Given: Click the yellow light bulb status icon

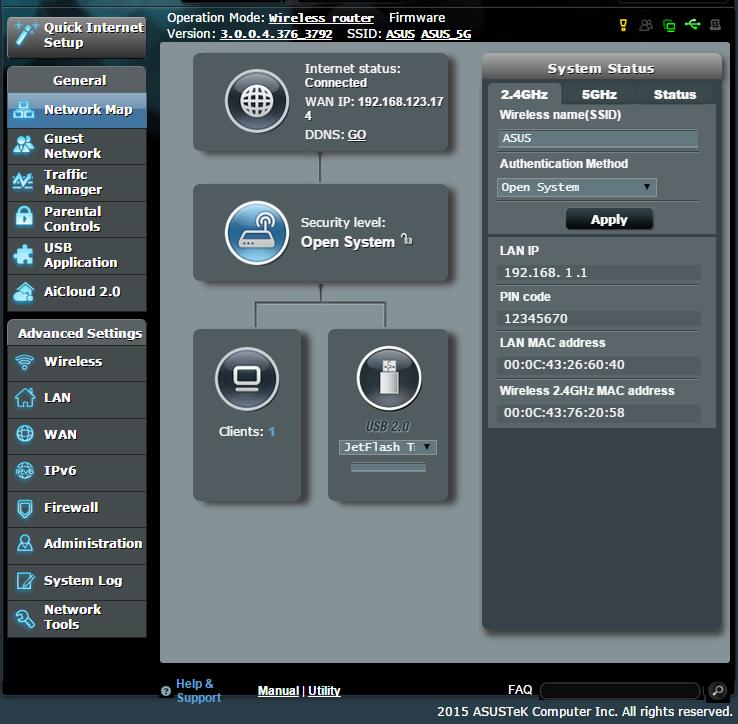Looking at the screenshot, I should pyautogui.click(x=623, y=24).
